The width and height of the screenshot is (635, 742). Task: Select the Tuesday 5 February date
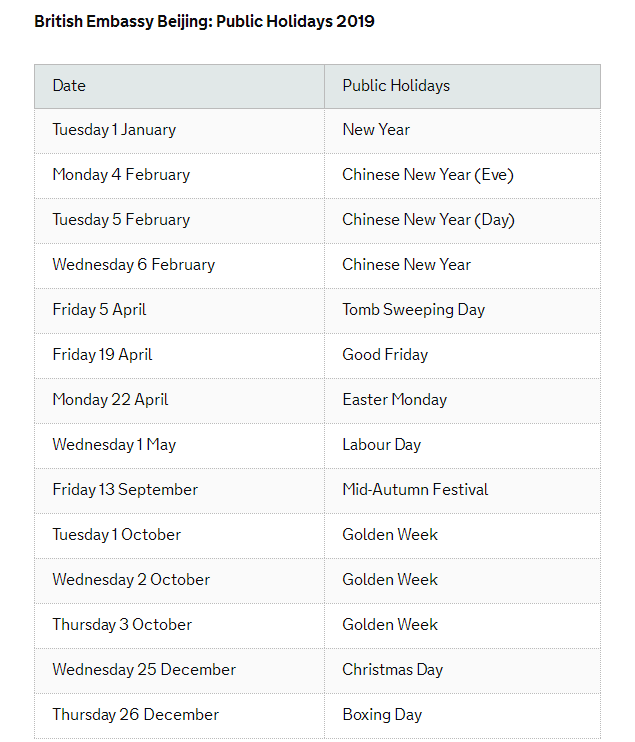click(x=121, y=220)
